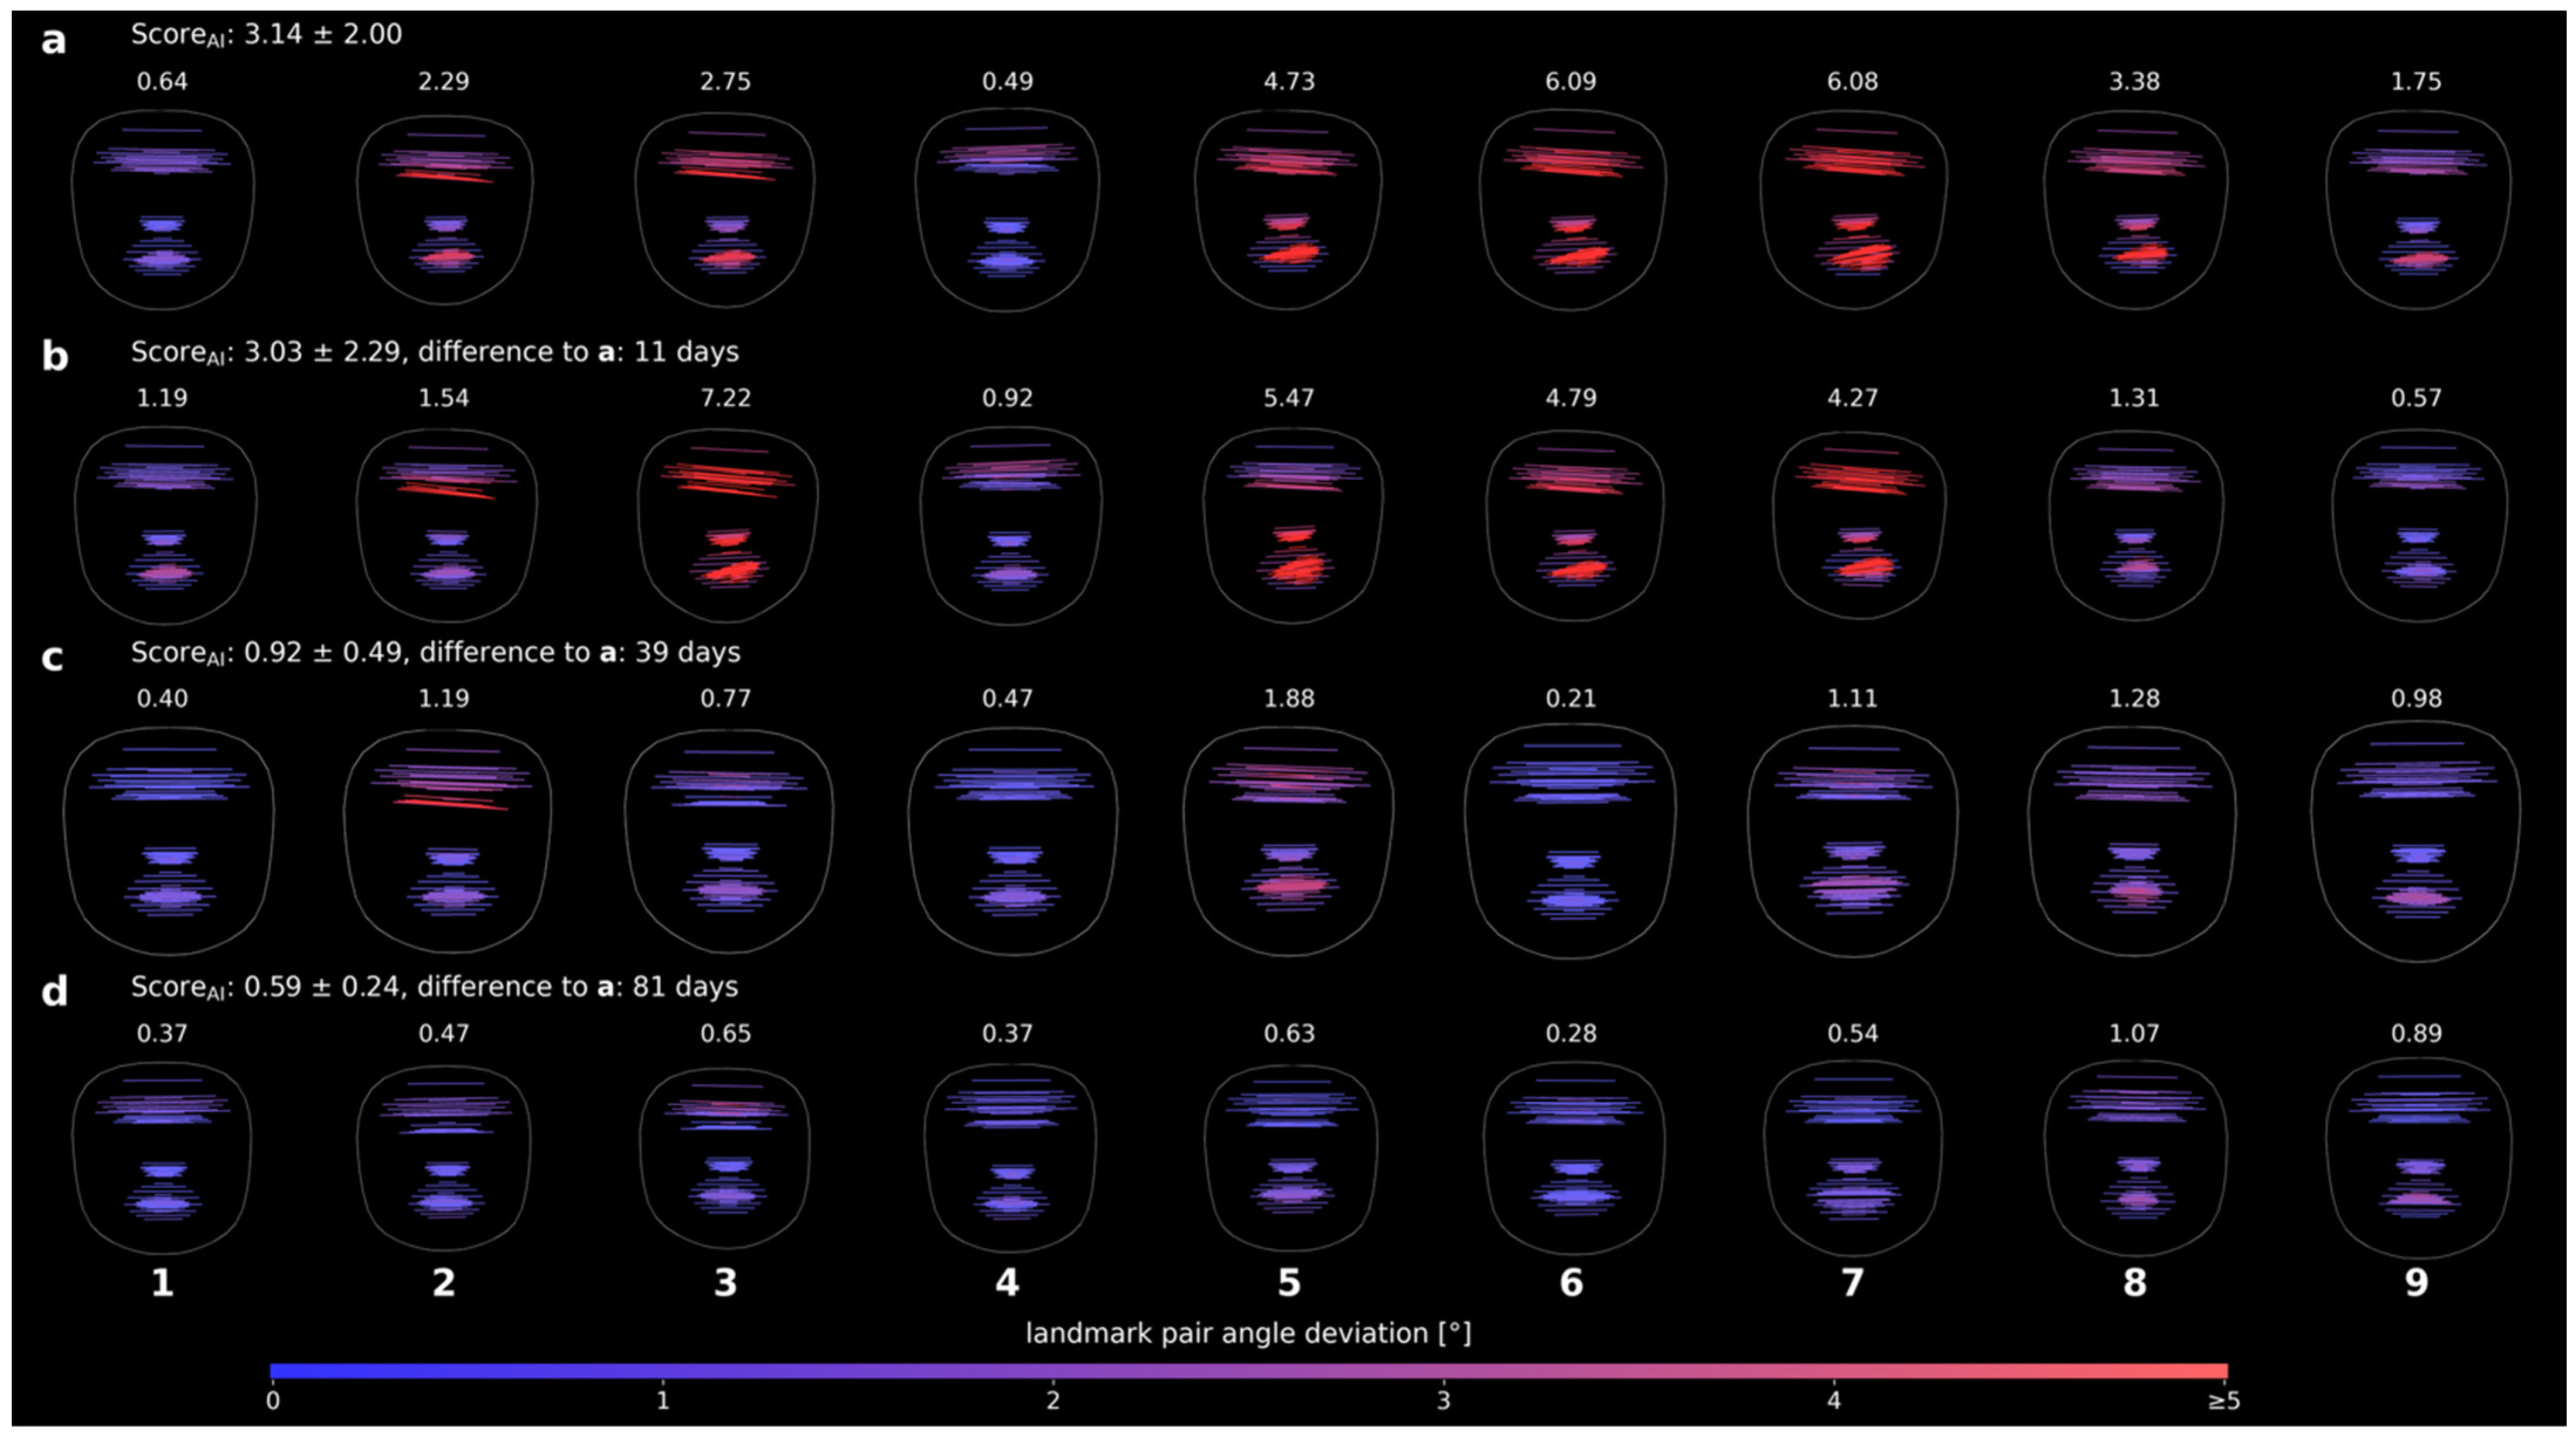Click the 'landmark pair angle deviation' label
The width and height of the screenshot is (2576, 1438).
1247,1333
